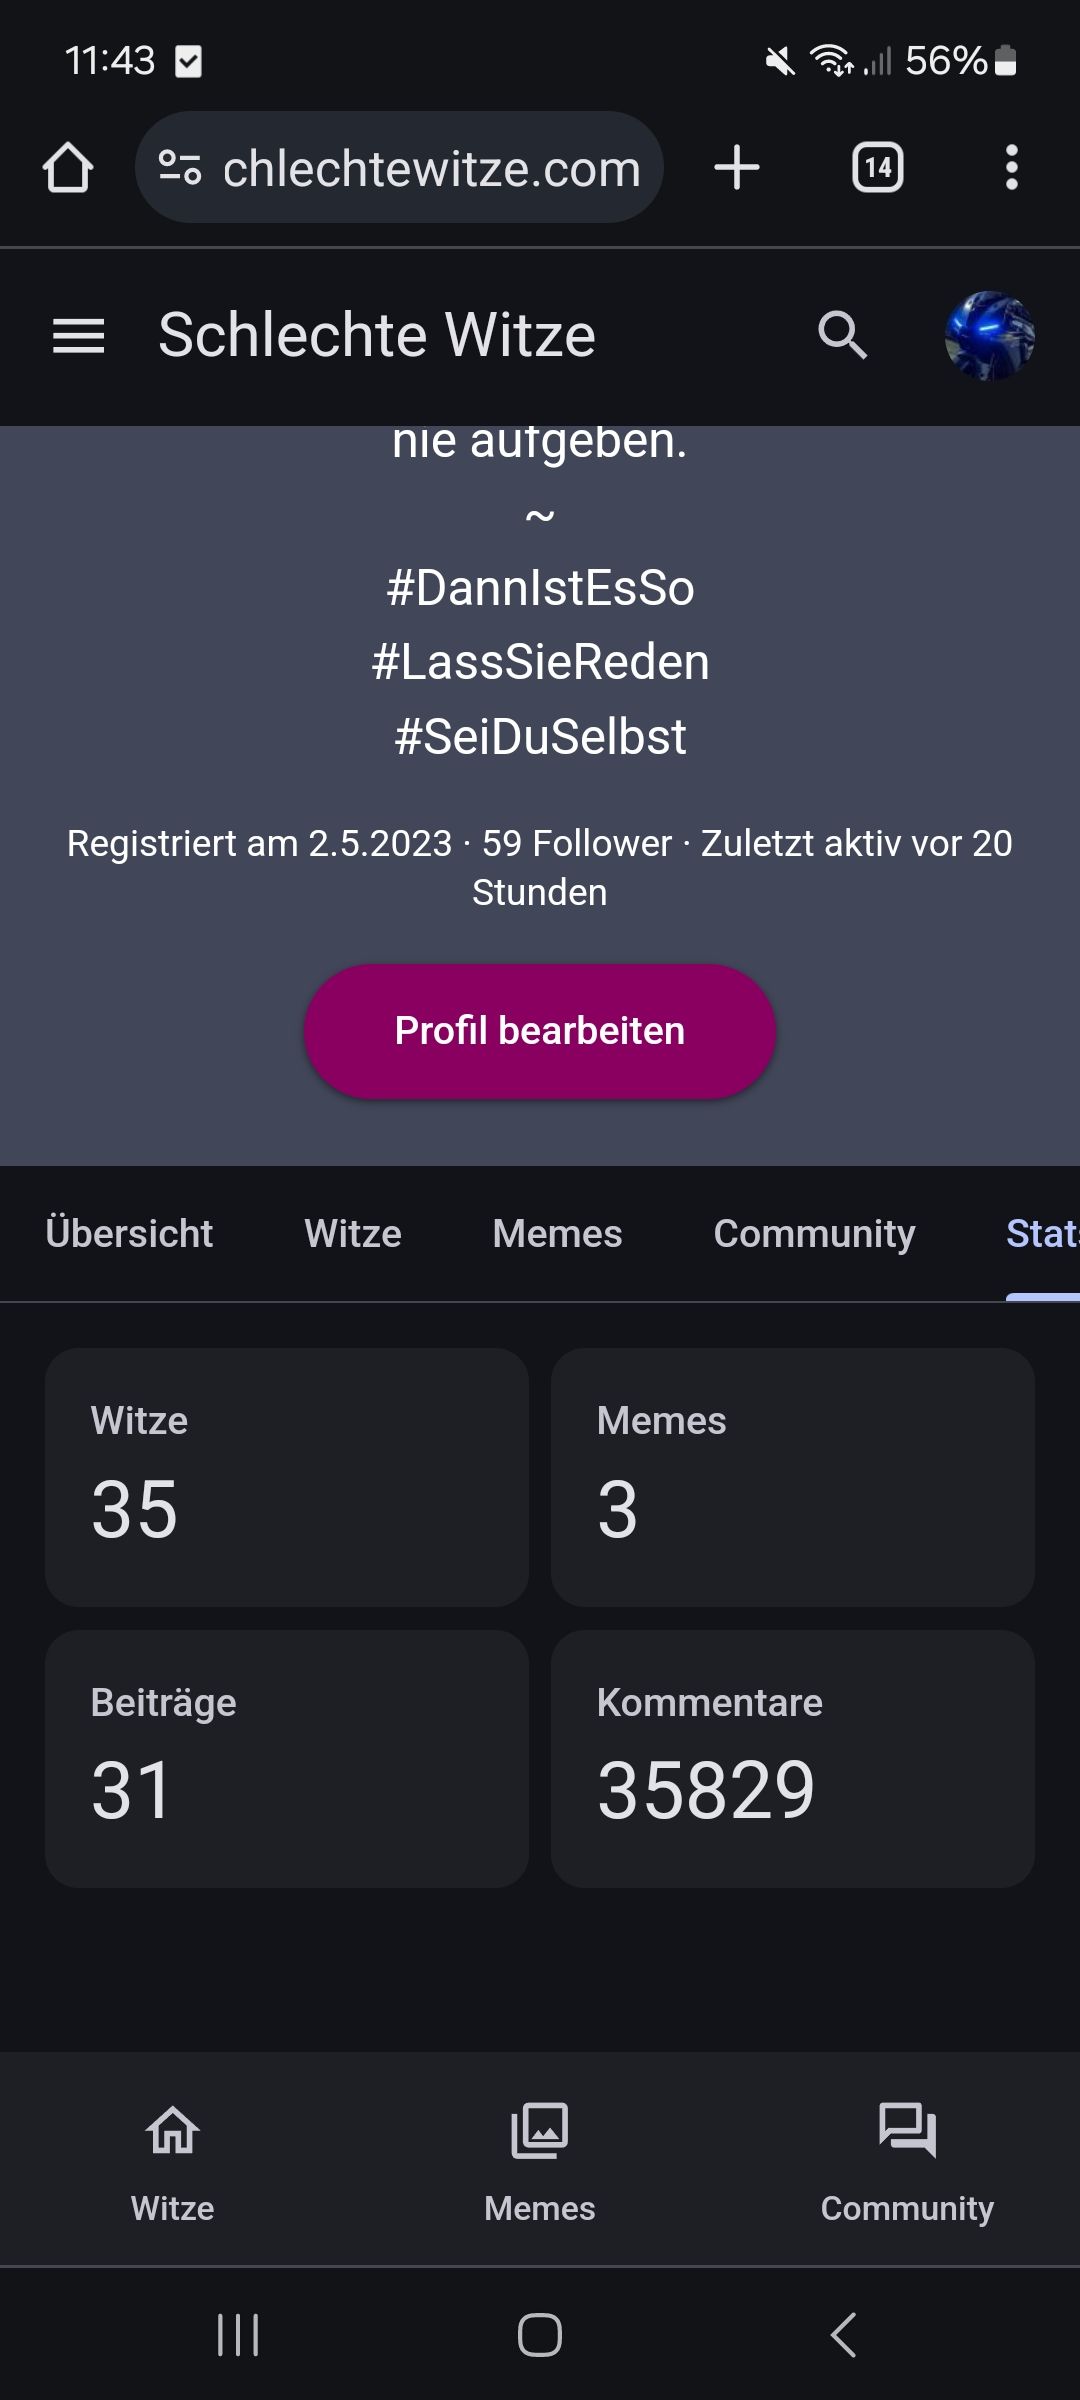This screenshot has height=2400, width=1080.
Task: Switch to the Übersicht tab
Action: tap(129, 1234)
